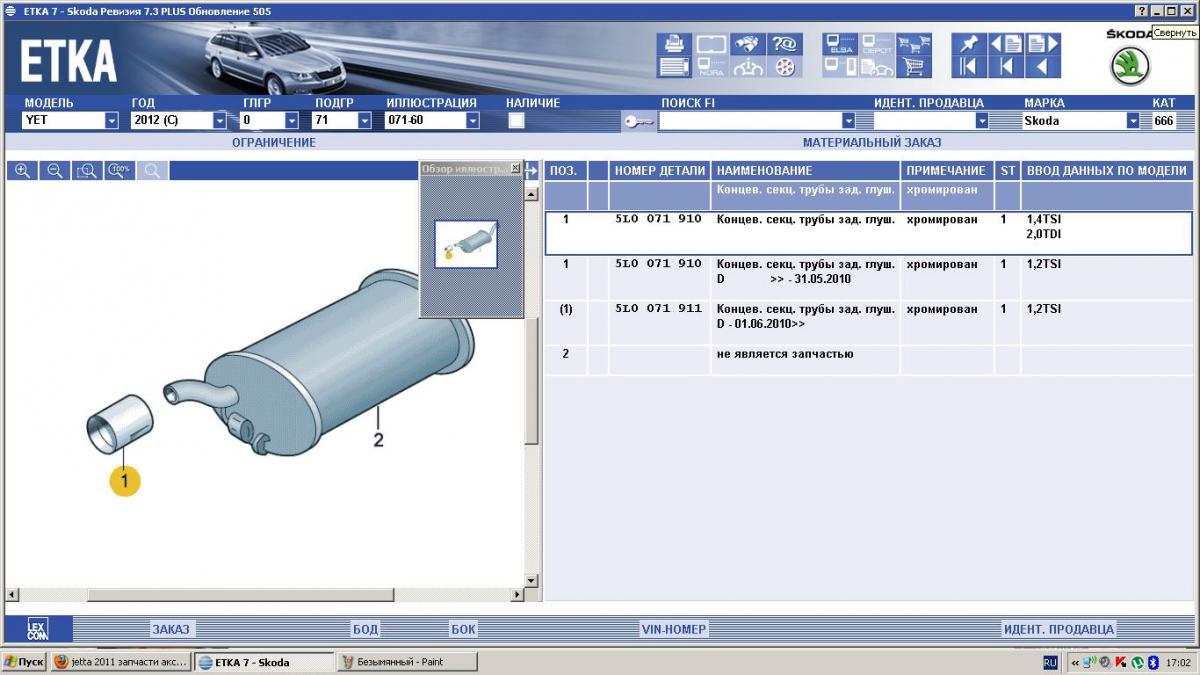The image size is (1200, 675).
Task: Click the '1,4TSI 2,0TDI' model cell
Action: (1107, 233)
